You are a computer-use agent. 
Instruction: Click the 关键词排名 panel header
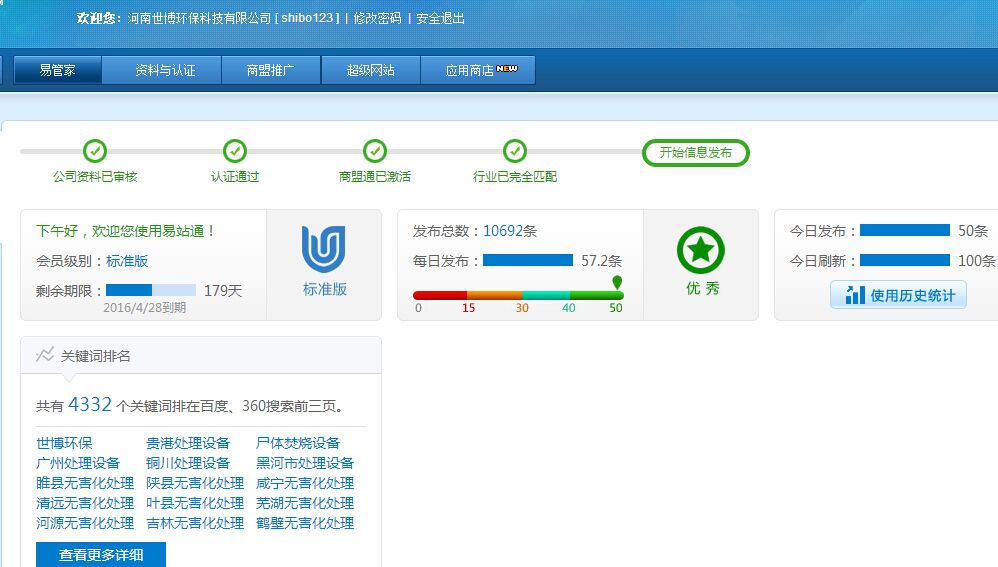pos(201,355)
